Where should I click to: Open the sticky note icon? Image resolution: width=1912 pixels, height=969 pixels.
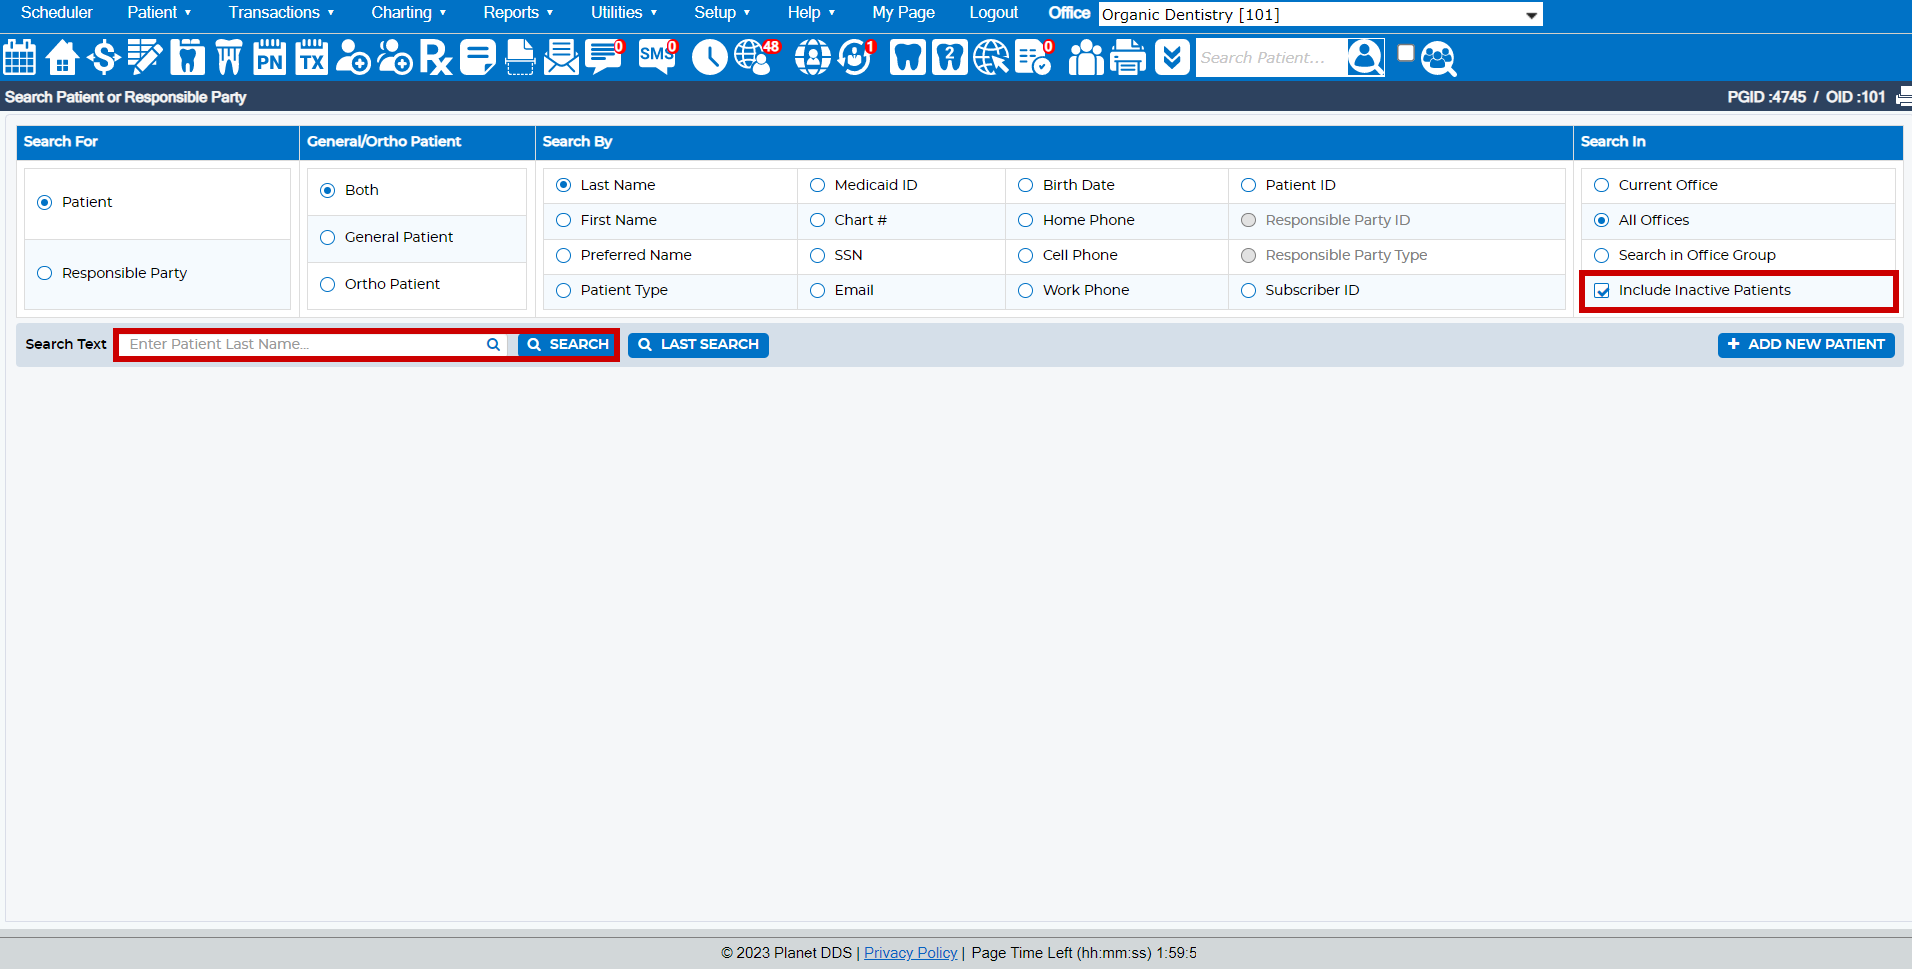pos(478,57)
